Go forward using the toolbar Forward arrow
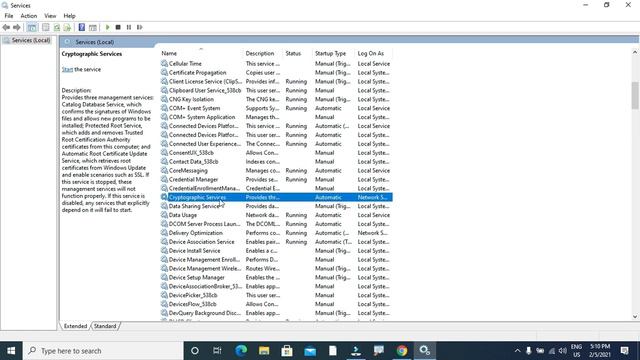Screen dimensions: 640x360 pos(17,27)
